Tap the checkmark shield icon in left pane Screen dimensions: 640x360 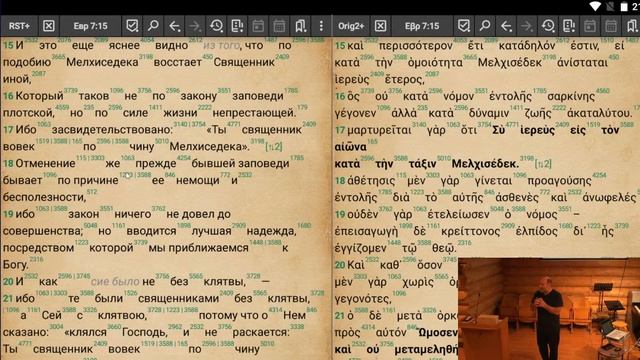pyautogui.click(x=132, y=26)
